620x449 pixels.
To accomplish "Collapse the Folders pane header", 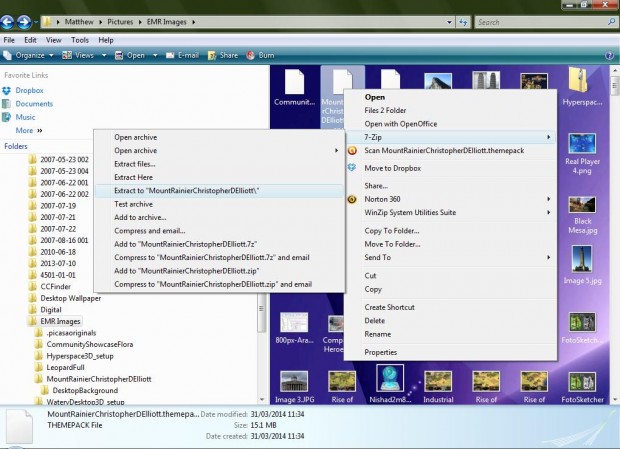I will (x=16, y=146).
